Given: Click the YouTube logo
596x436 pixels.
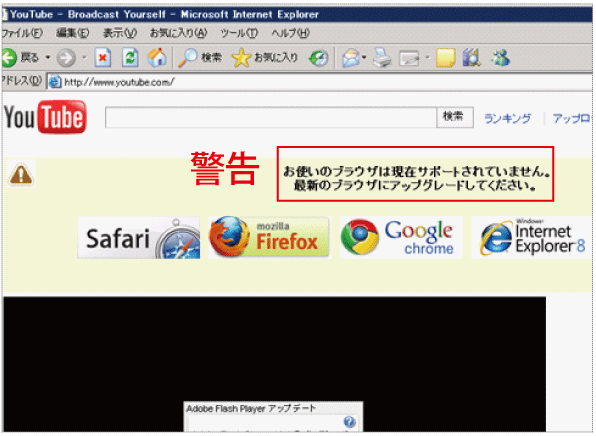Looking at the screenshot, I should pos(45,117).
